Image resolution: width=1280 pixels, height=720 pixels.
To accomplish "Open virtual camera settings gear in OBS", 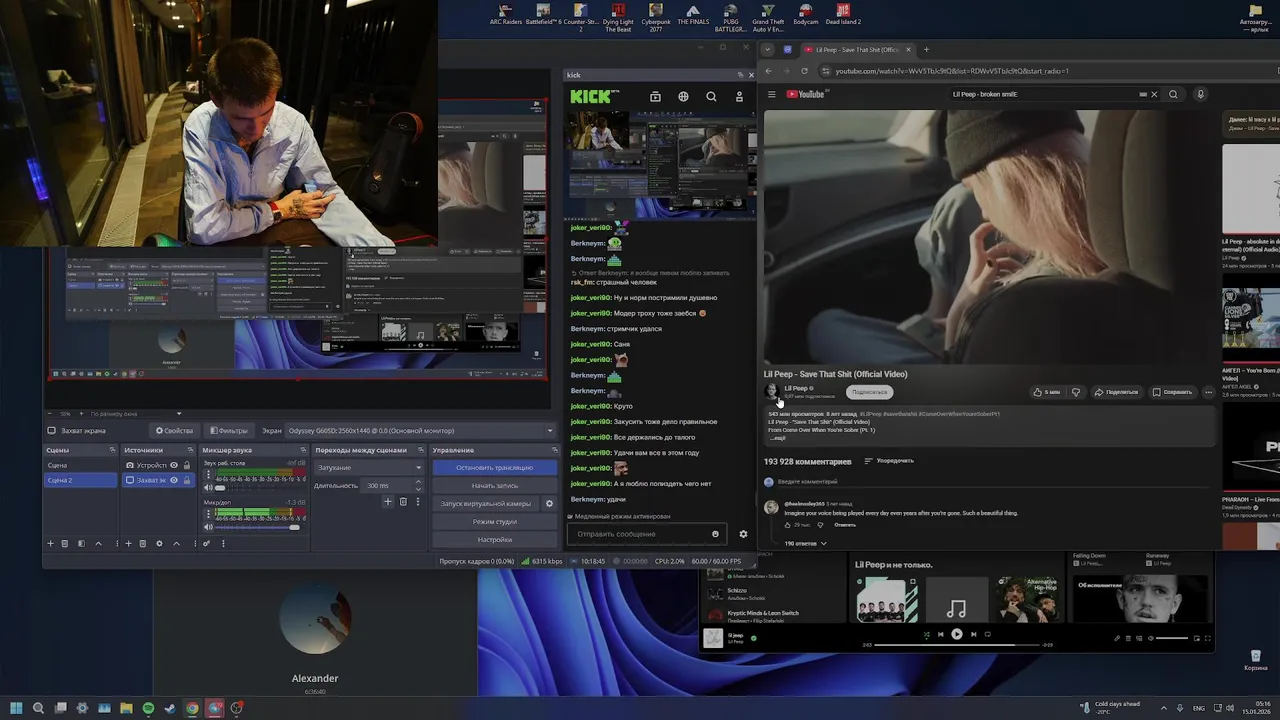I will click(549, 503).
